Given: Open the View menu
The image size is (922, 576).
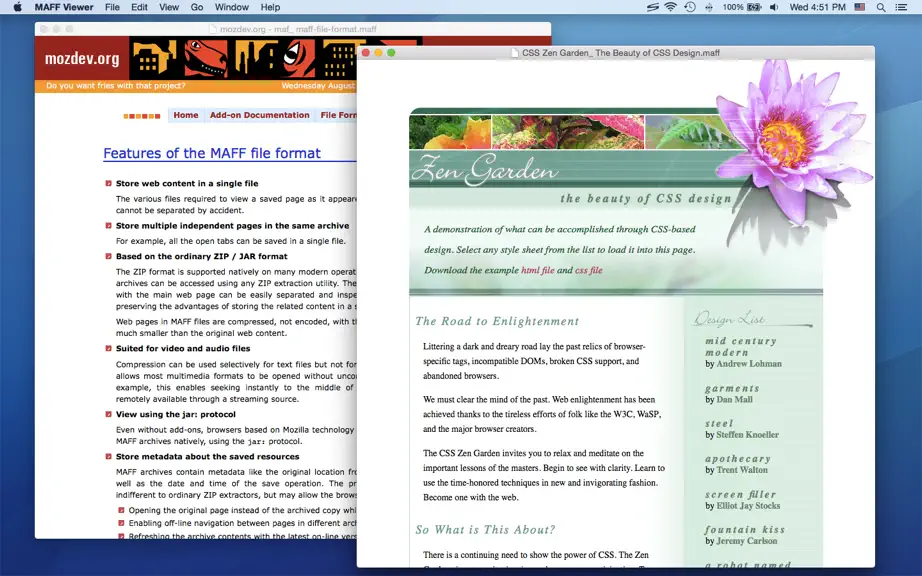Looking at the screenshot, I should click(x=169, y=7).
